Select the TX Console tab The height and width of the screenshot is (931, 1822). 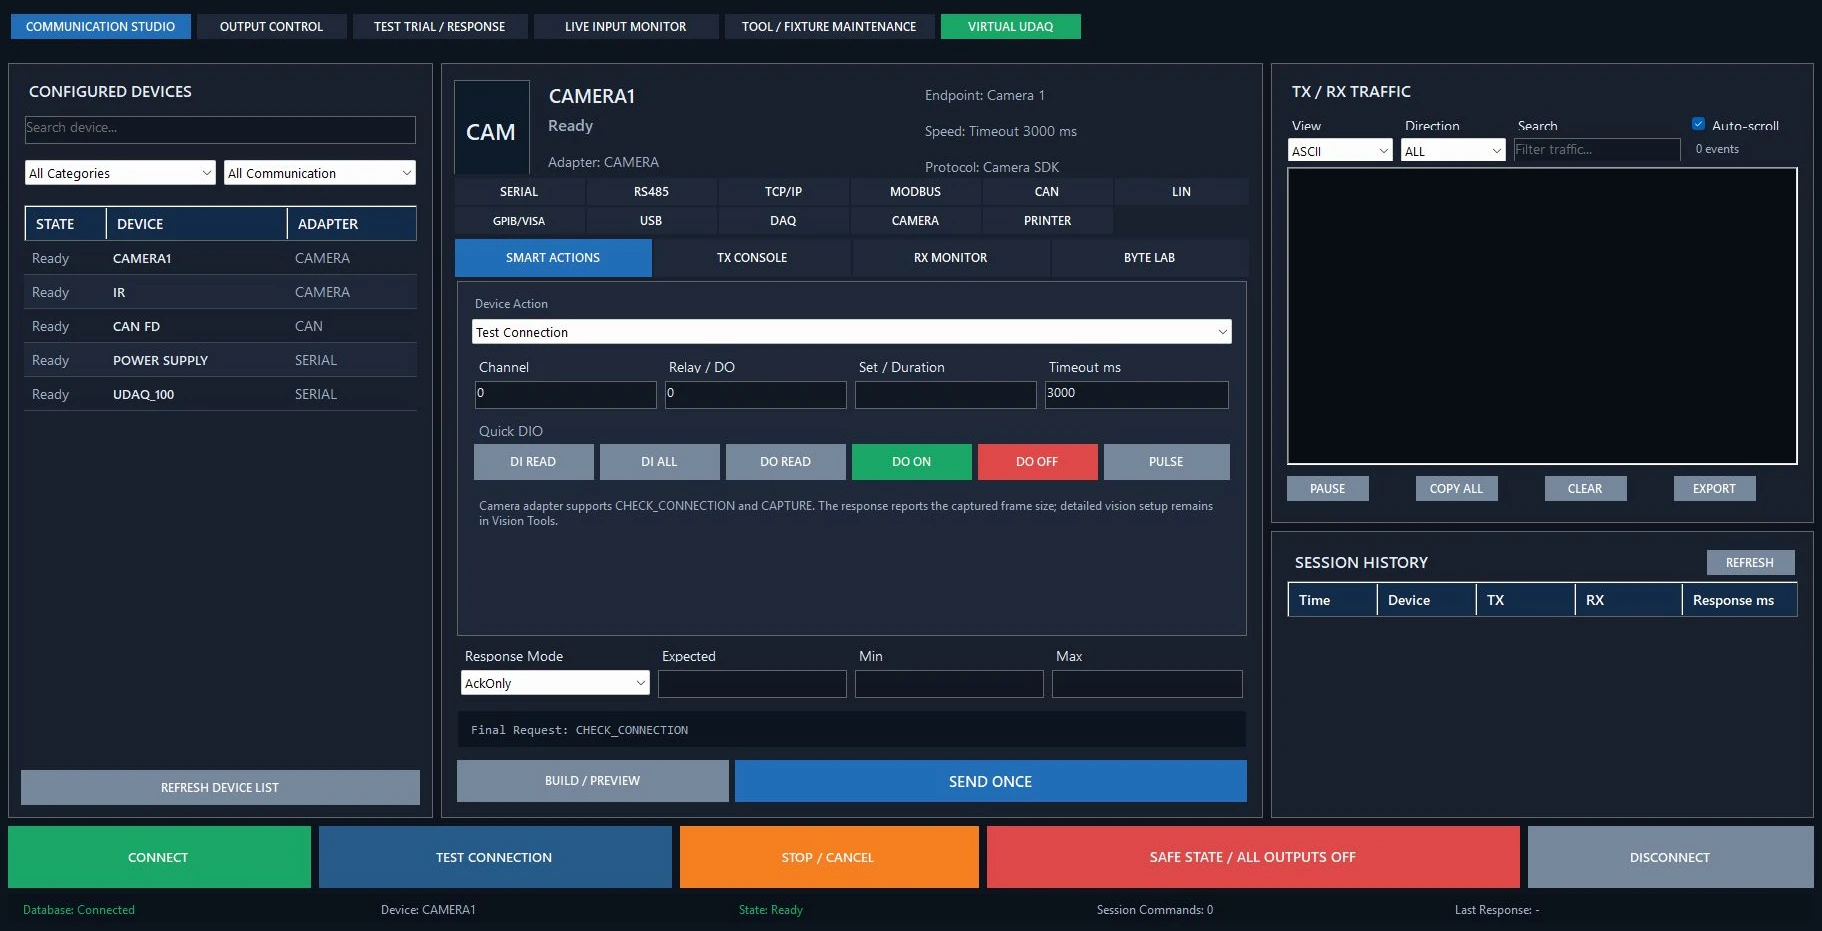752,258
